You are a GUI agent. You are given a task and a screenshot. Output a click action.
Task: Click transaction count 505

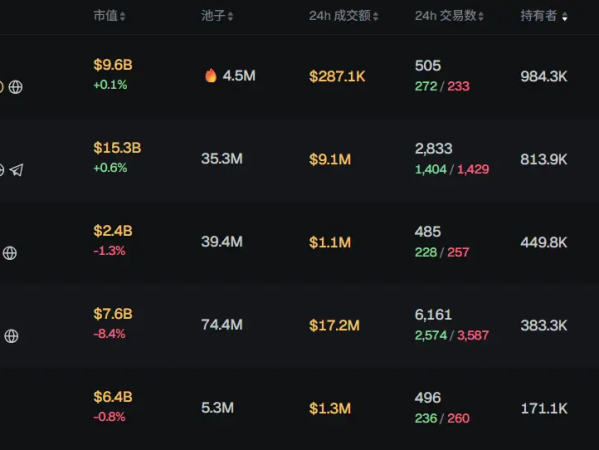click(428, 66)
